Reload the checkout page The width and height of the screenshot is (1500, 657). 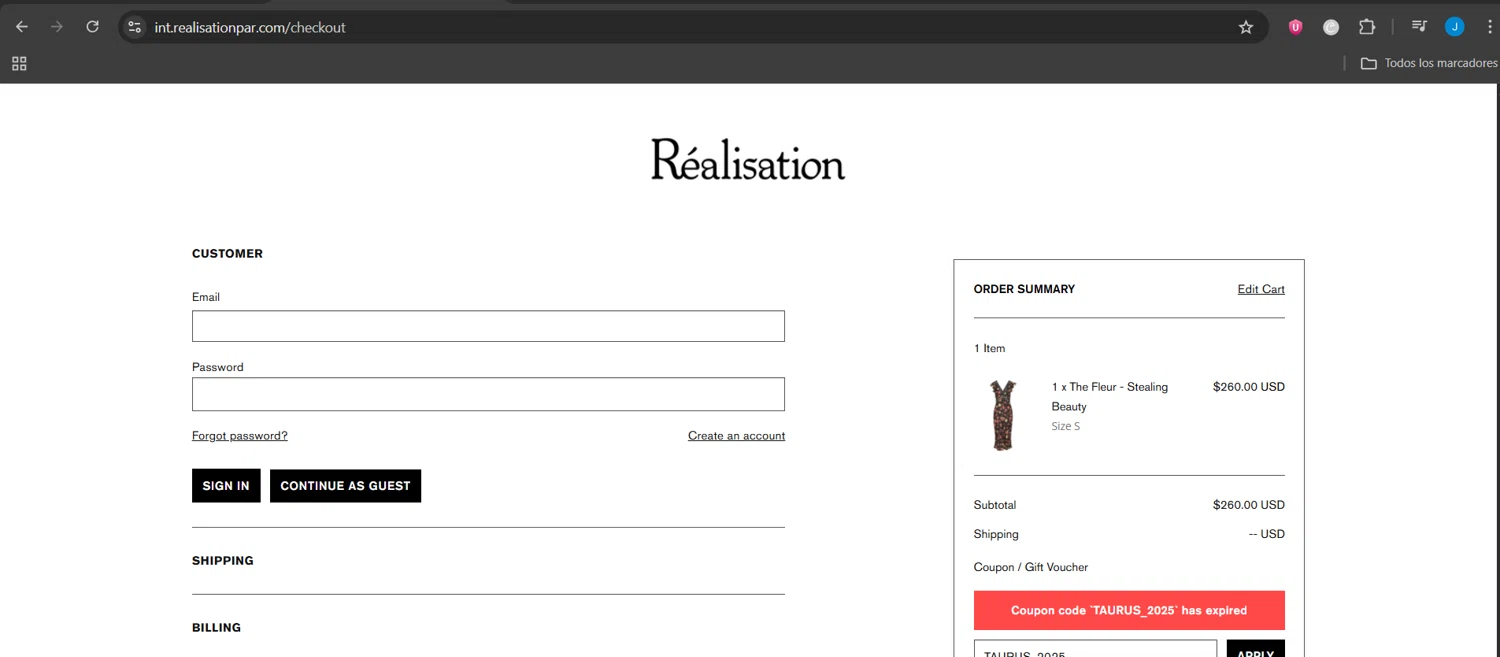[x=92, y=27]
